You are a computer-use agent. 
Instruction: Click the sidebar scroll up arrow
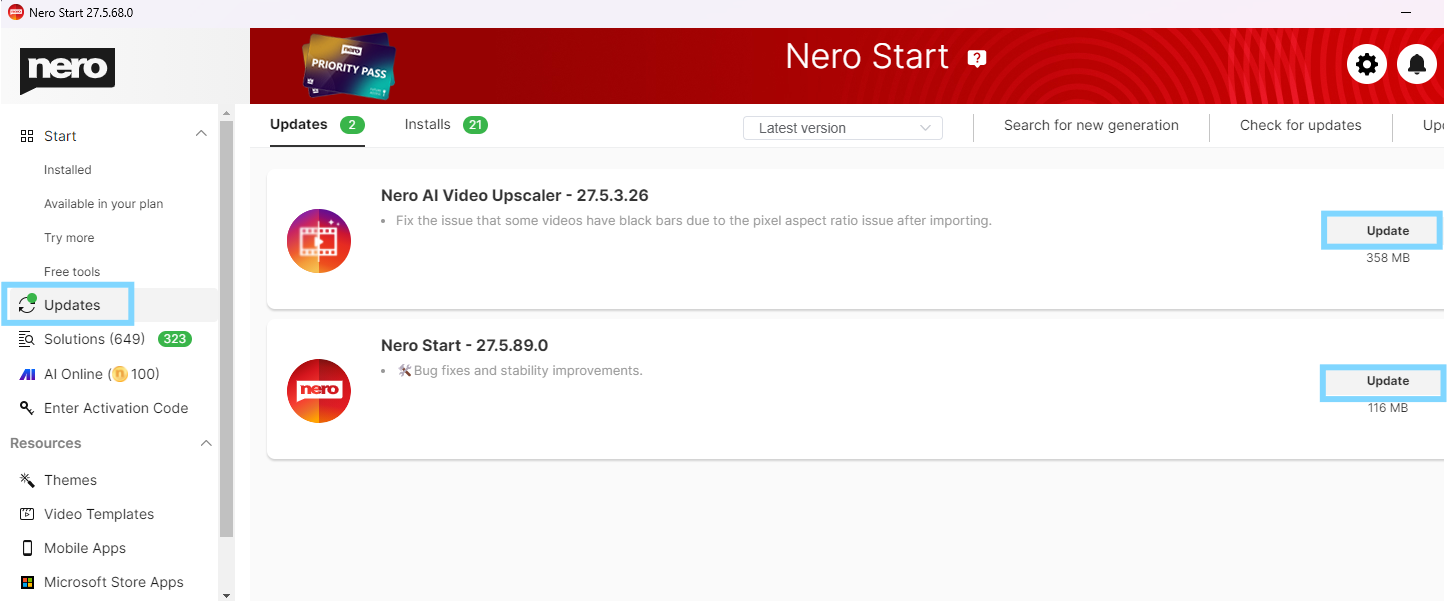point(226,113)
